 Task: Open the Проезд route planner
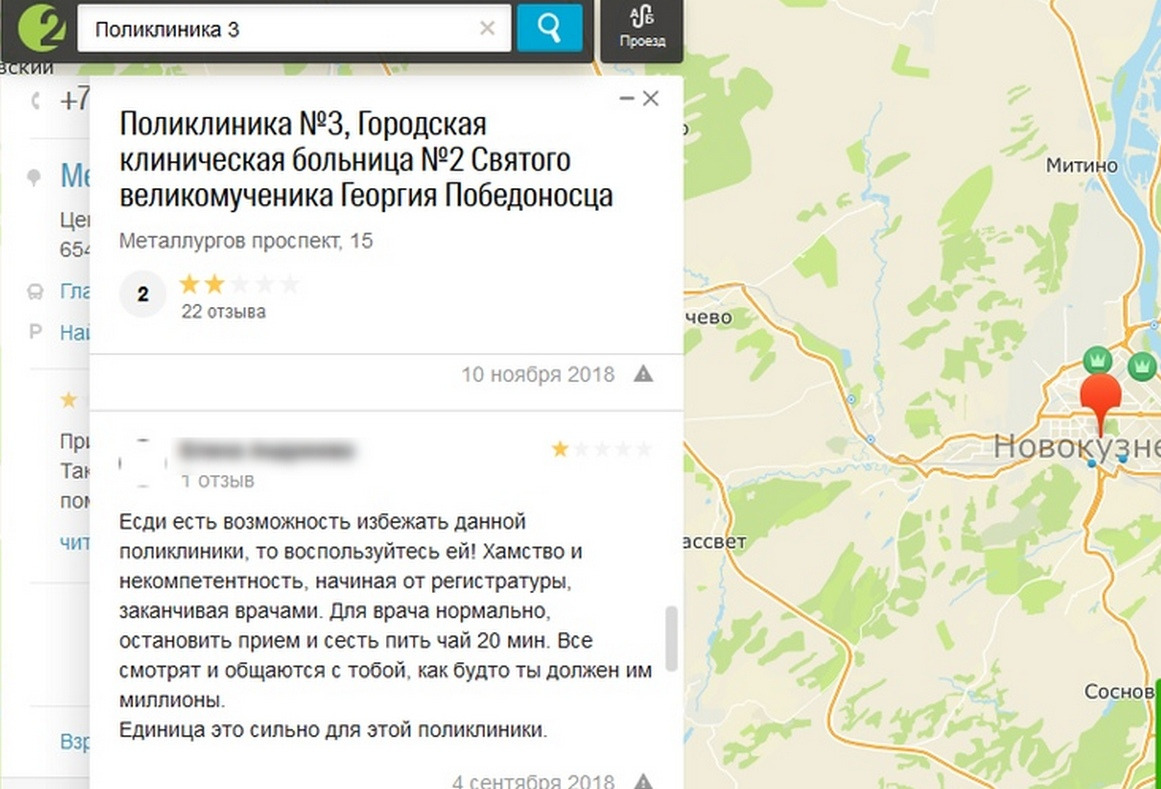click(x=642, y=28)
